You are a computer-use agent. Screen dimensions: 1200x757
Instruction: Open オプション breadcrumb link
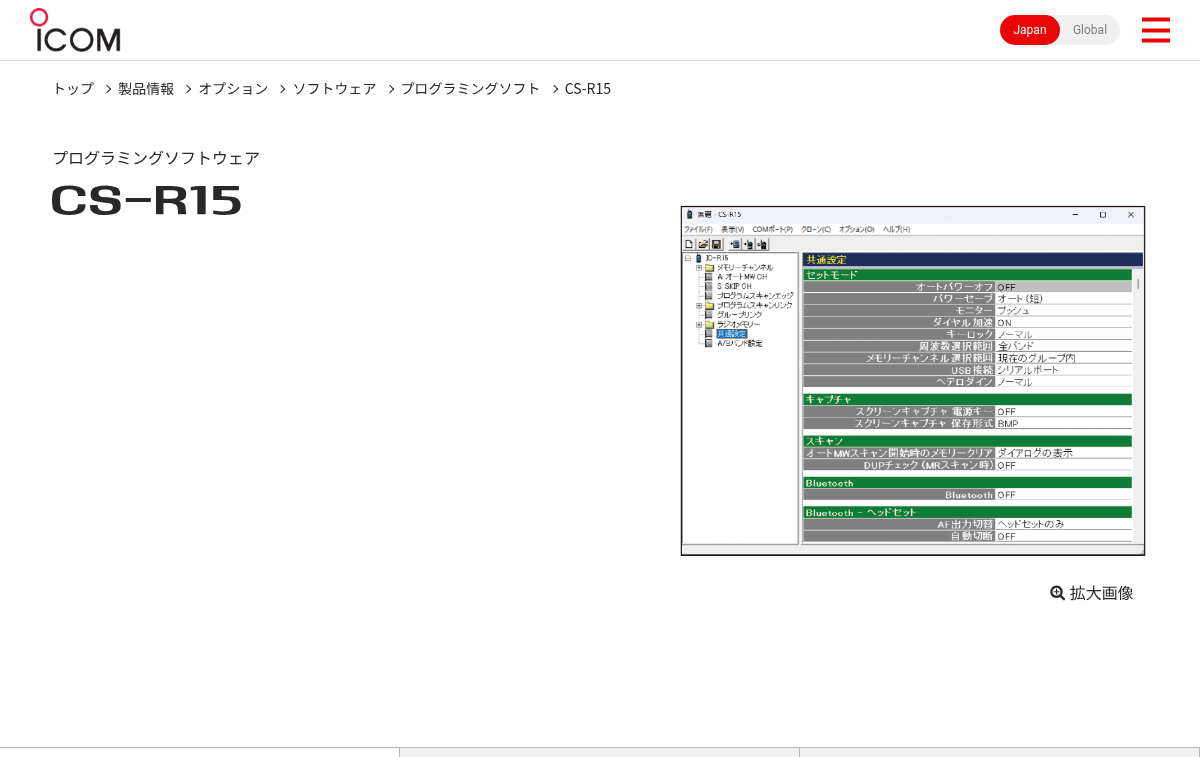coord(233,88)
